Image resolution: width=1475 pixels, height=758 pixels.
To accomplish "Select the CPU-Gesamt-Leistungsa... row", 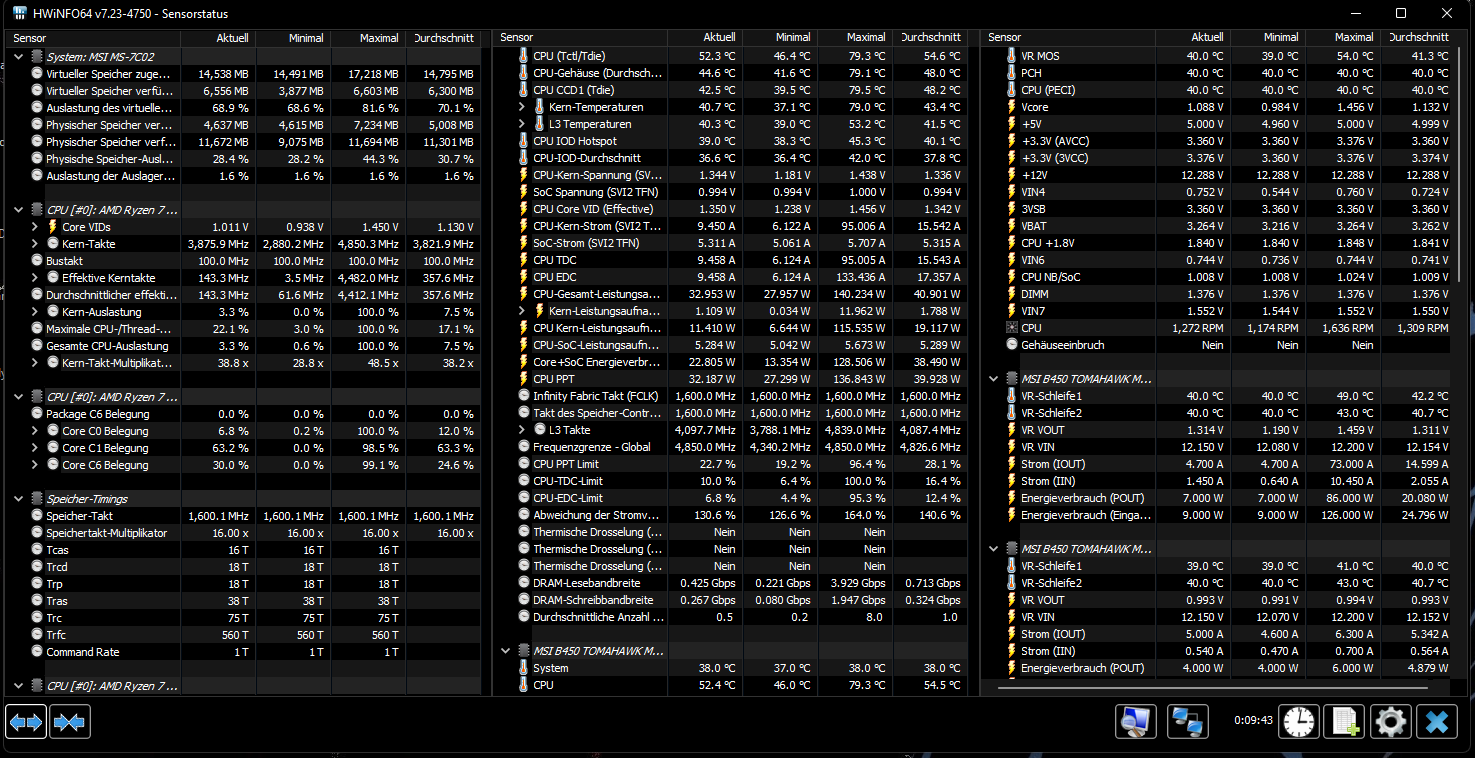I will (731, 294).
